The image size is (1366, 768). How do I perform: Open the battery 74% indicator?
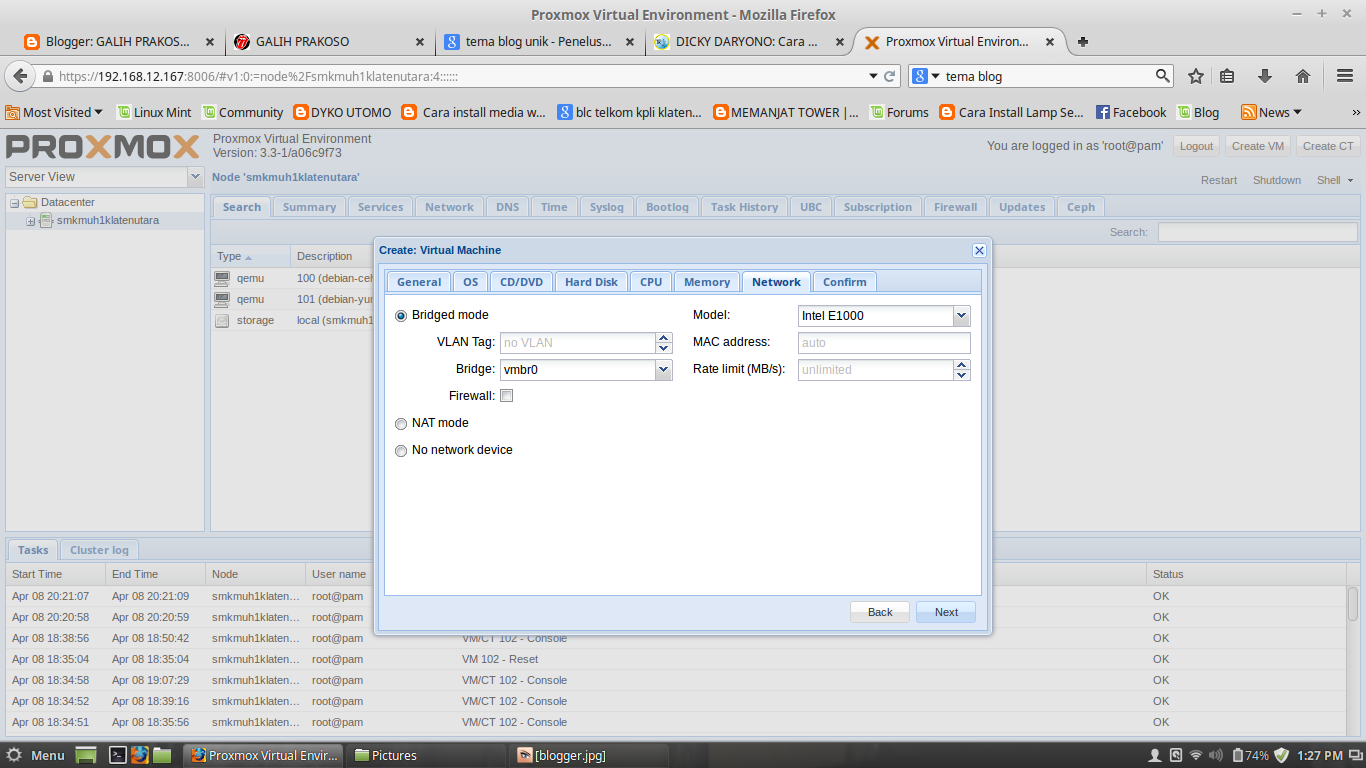(1252, 755)
